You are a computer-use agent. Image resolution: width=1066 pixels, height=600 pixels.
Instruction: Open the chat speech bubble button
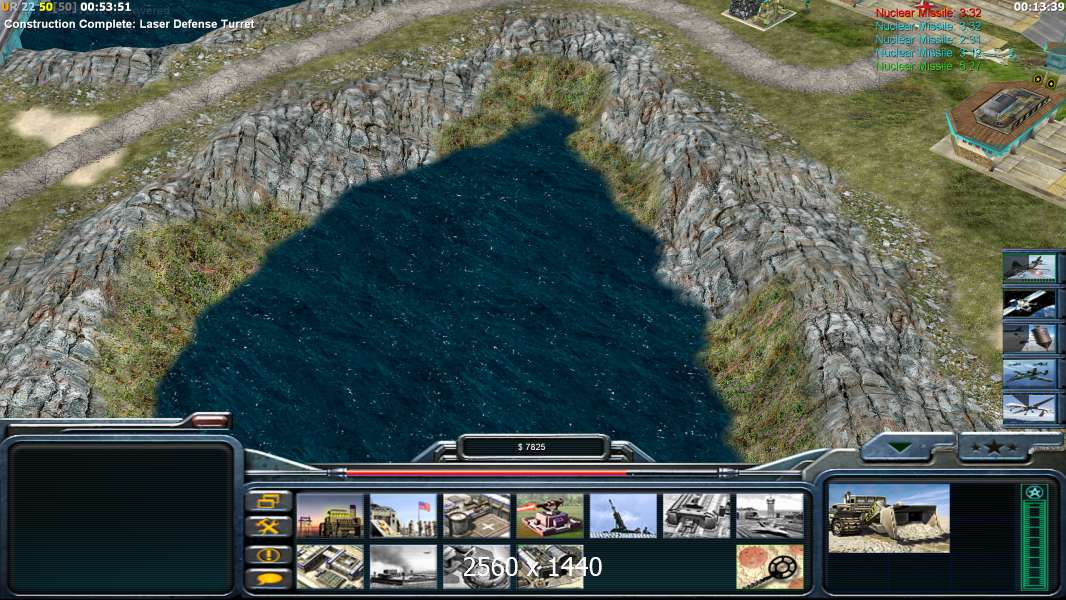pyautogui.click(x=269, y=579)
